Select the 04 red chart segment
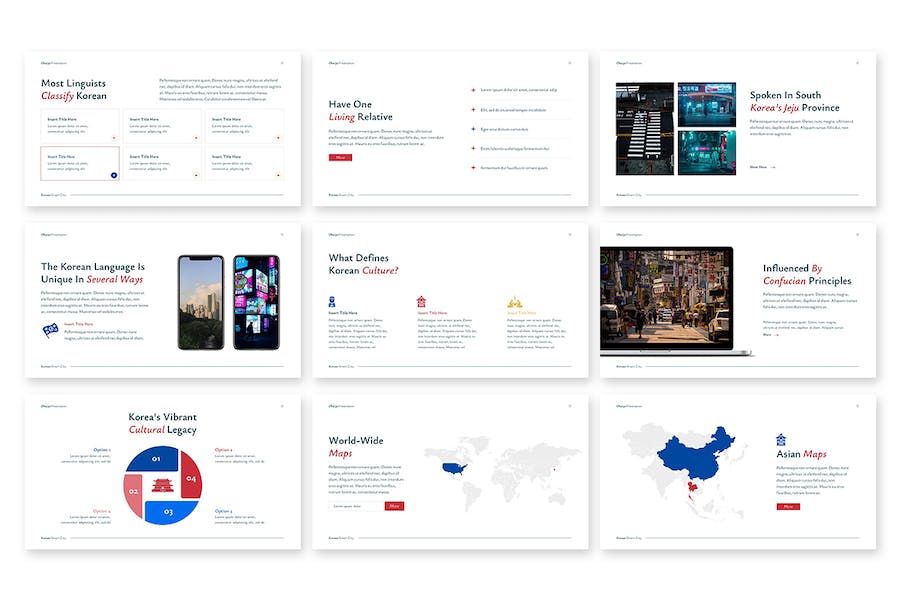 pyautogui.click(x=191, y=479)
